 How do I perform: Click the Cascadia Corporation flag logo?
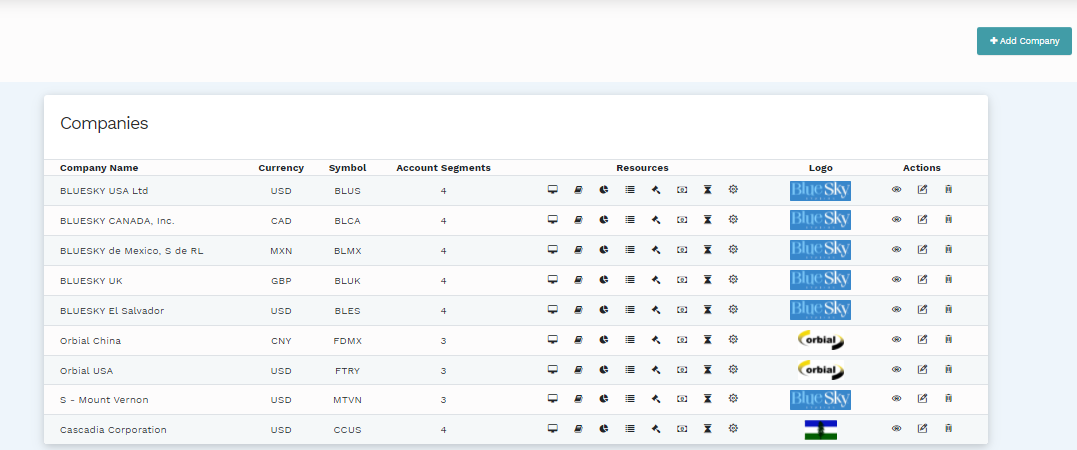coord(820,430)
